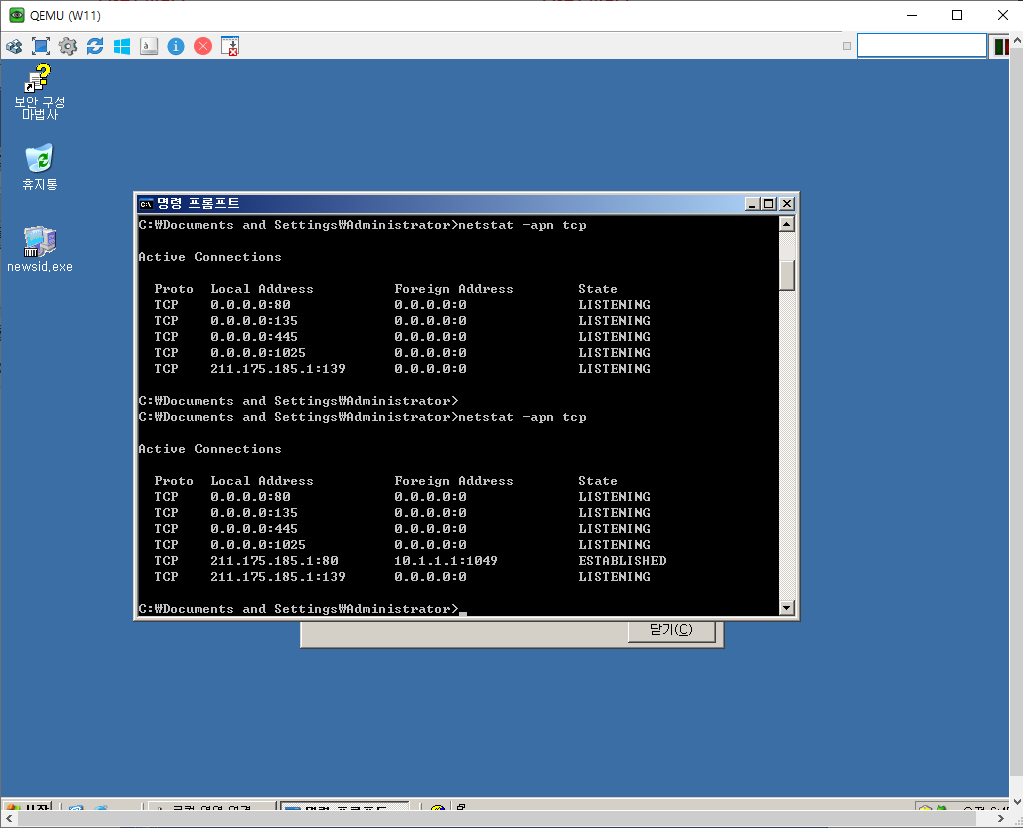The width and height of the screenshot is (1023, 828).
Task: Click the window with red X toolbar icon
Action: click(230, 46)
